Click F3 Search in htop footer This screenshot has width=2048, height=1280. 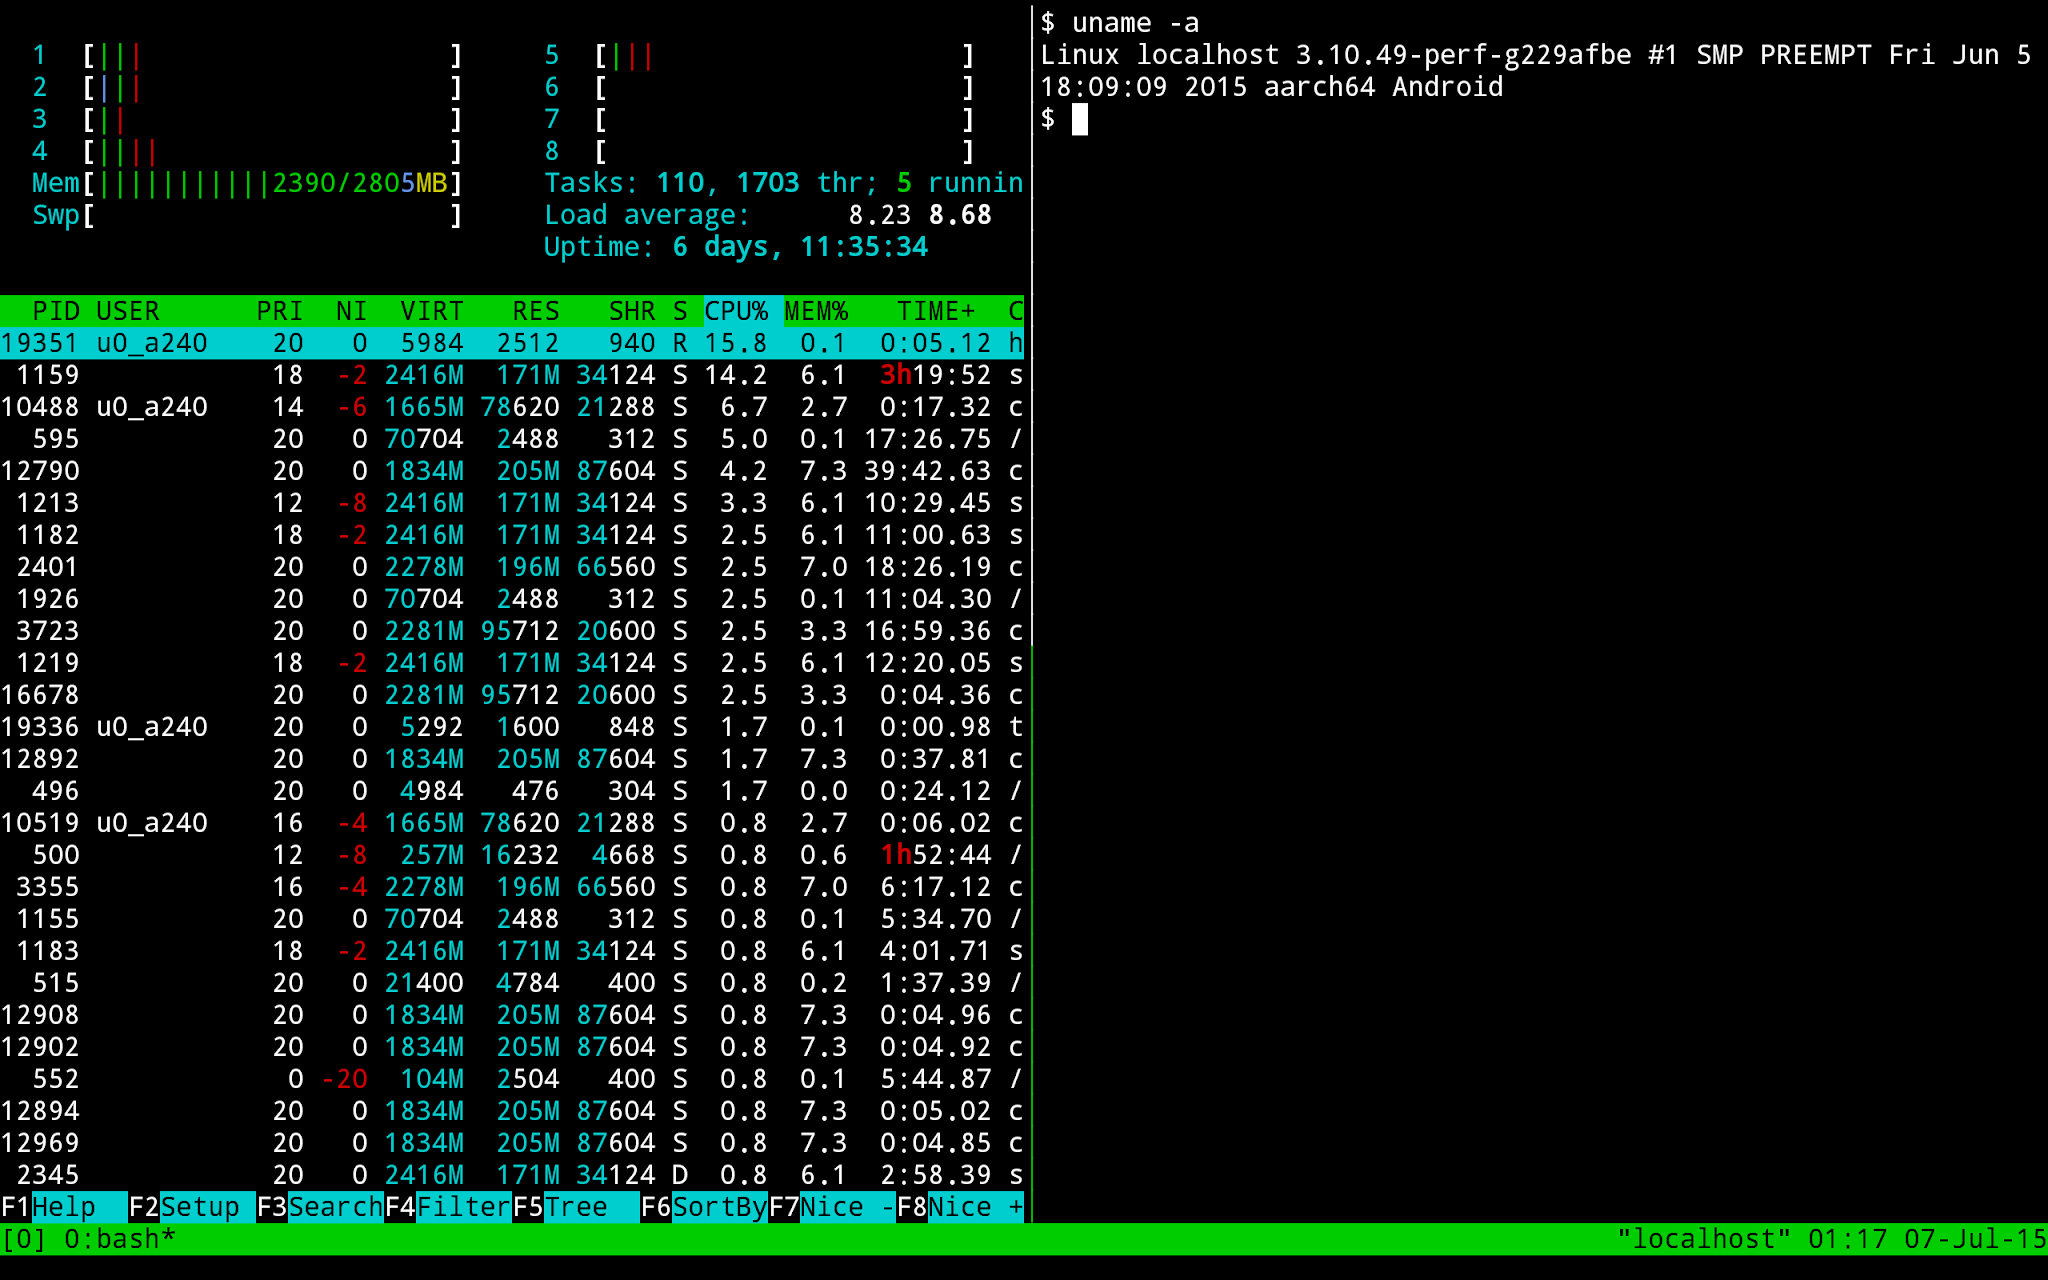320,1207
